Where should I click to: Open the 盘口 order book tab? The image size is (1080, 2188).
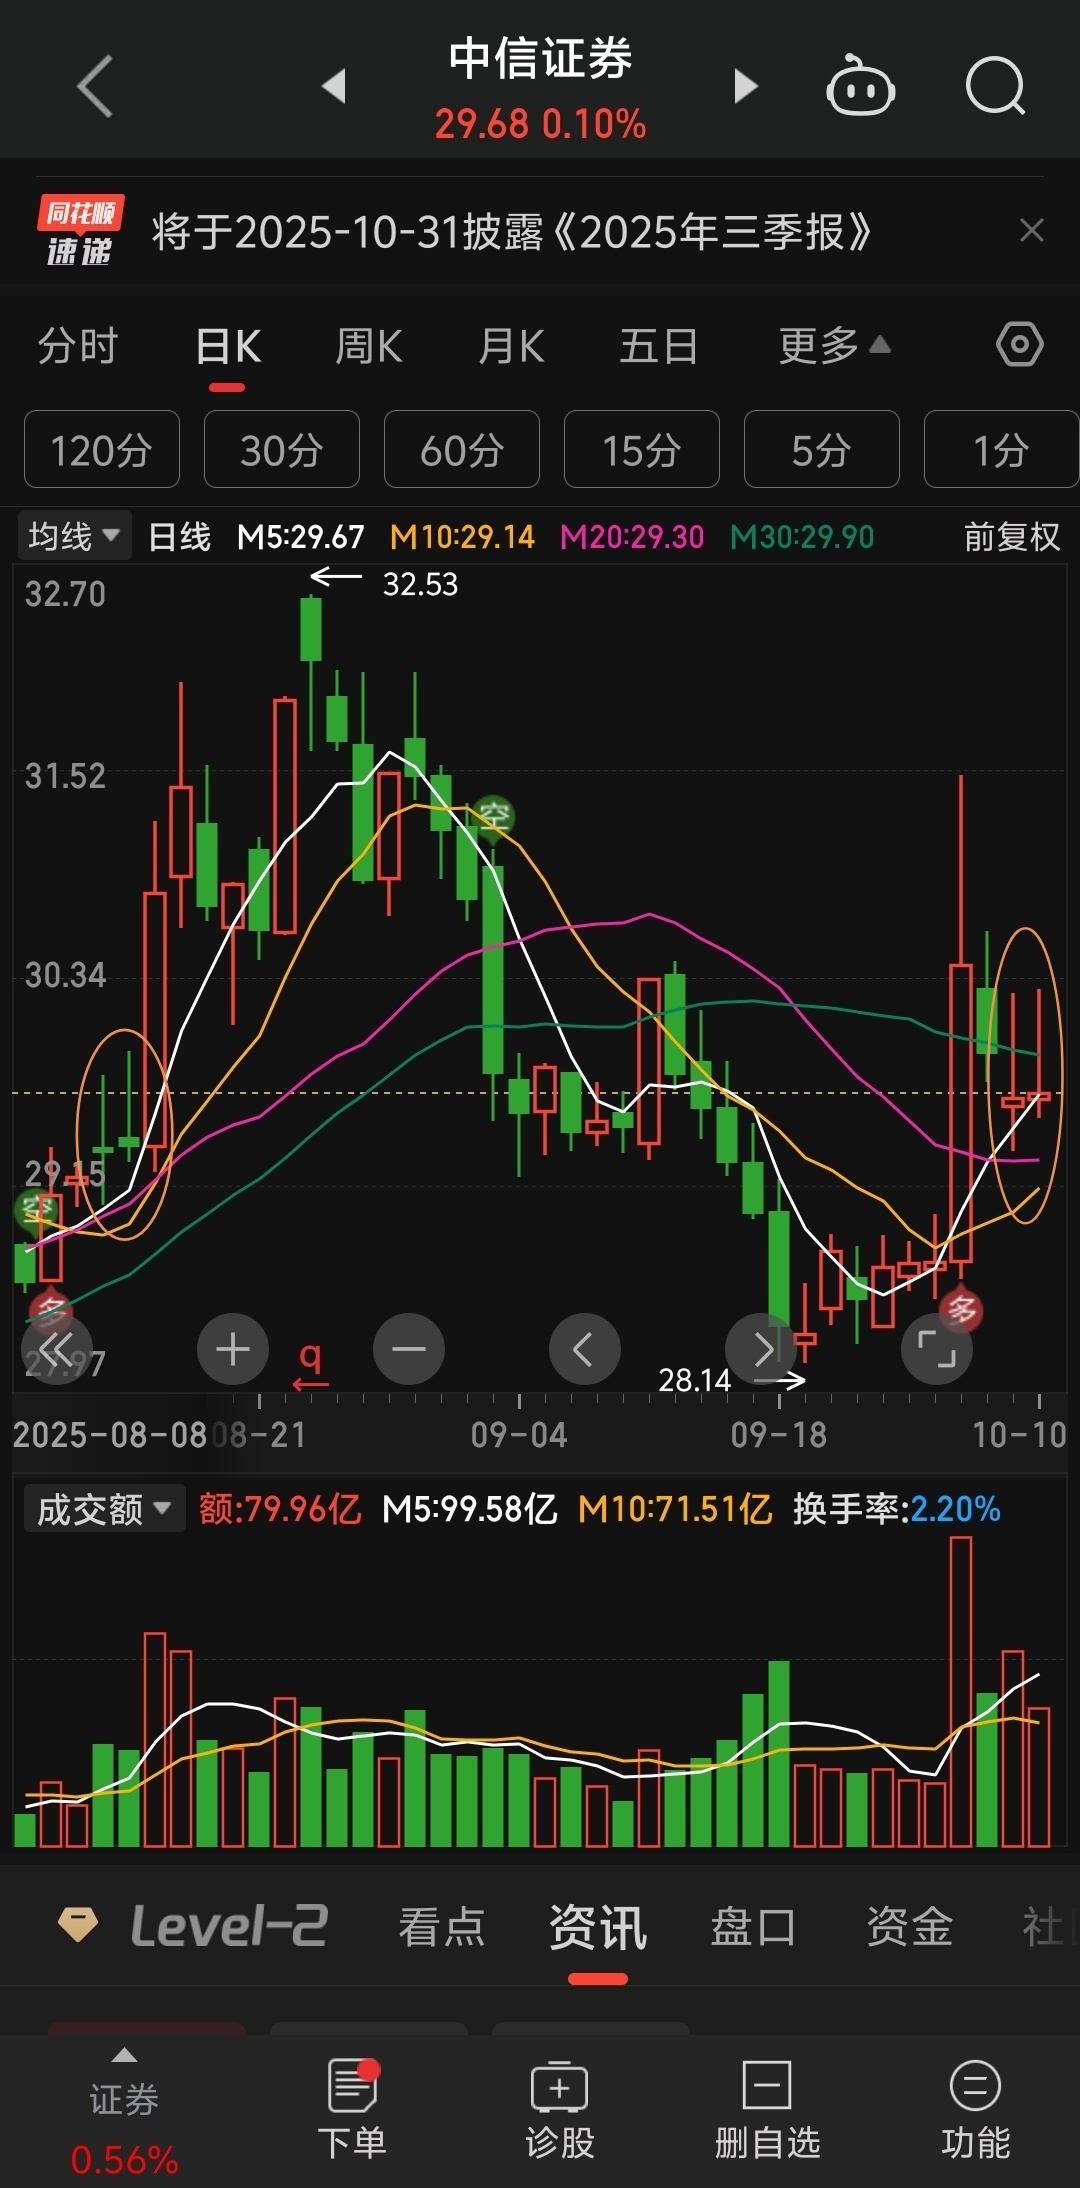753,1926
